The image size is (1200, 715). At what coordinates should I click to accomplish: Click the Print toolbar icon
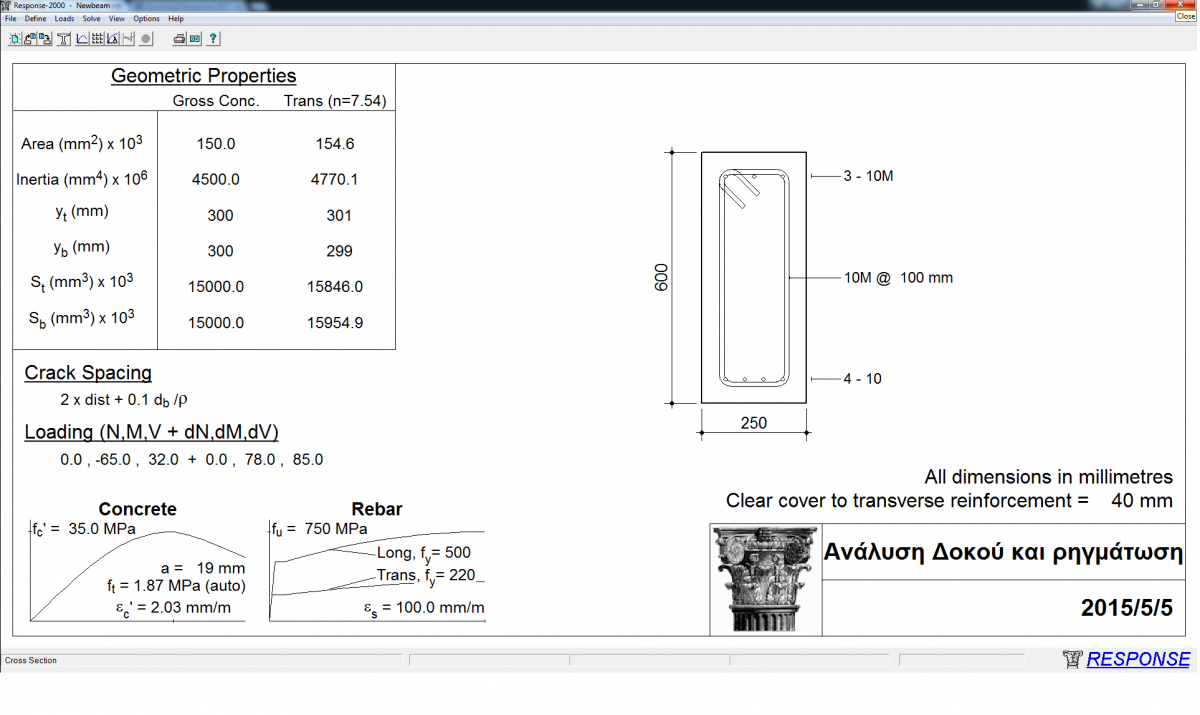[x=180, y=39]
